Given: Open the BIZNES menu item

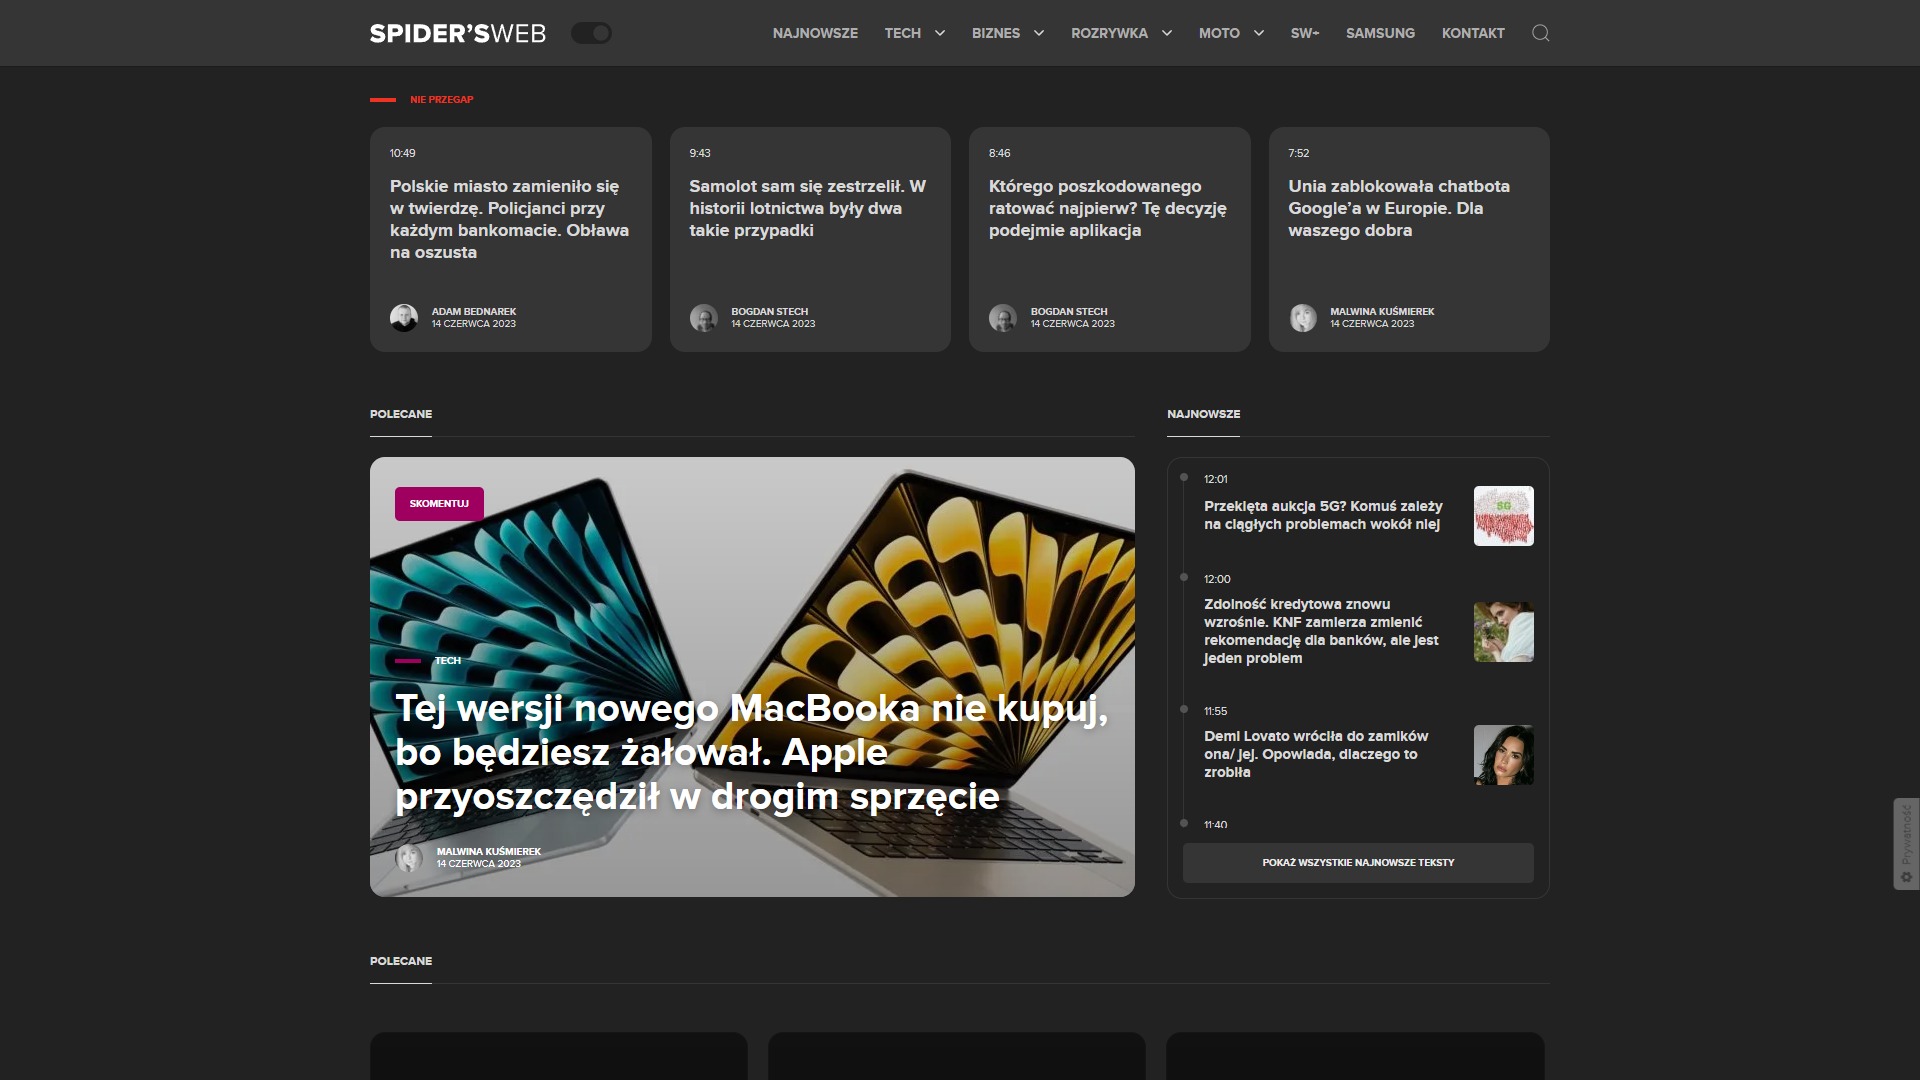Looking at the screenshot, I should click(x=996, y=33).
